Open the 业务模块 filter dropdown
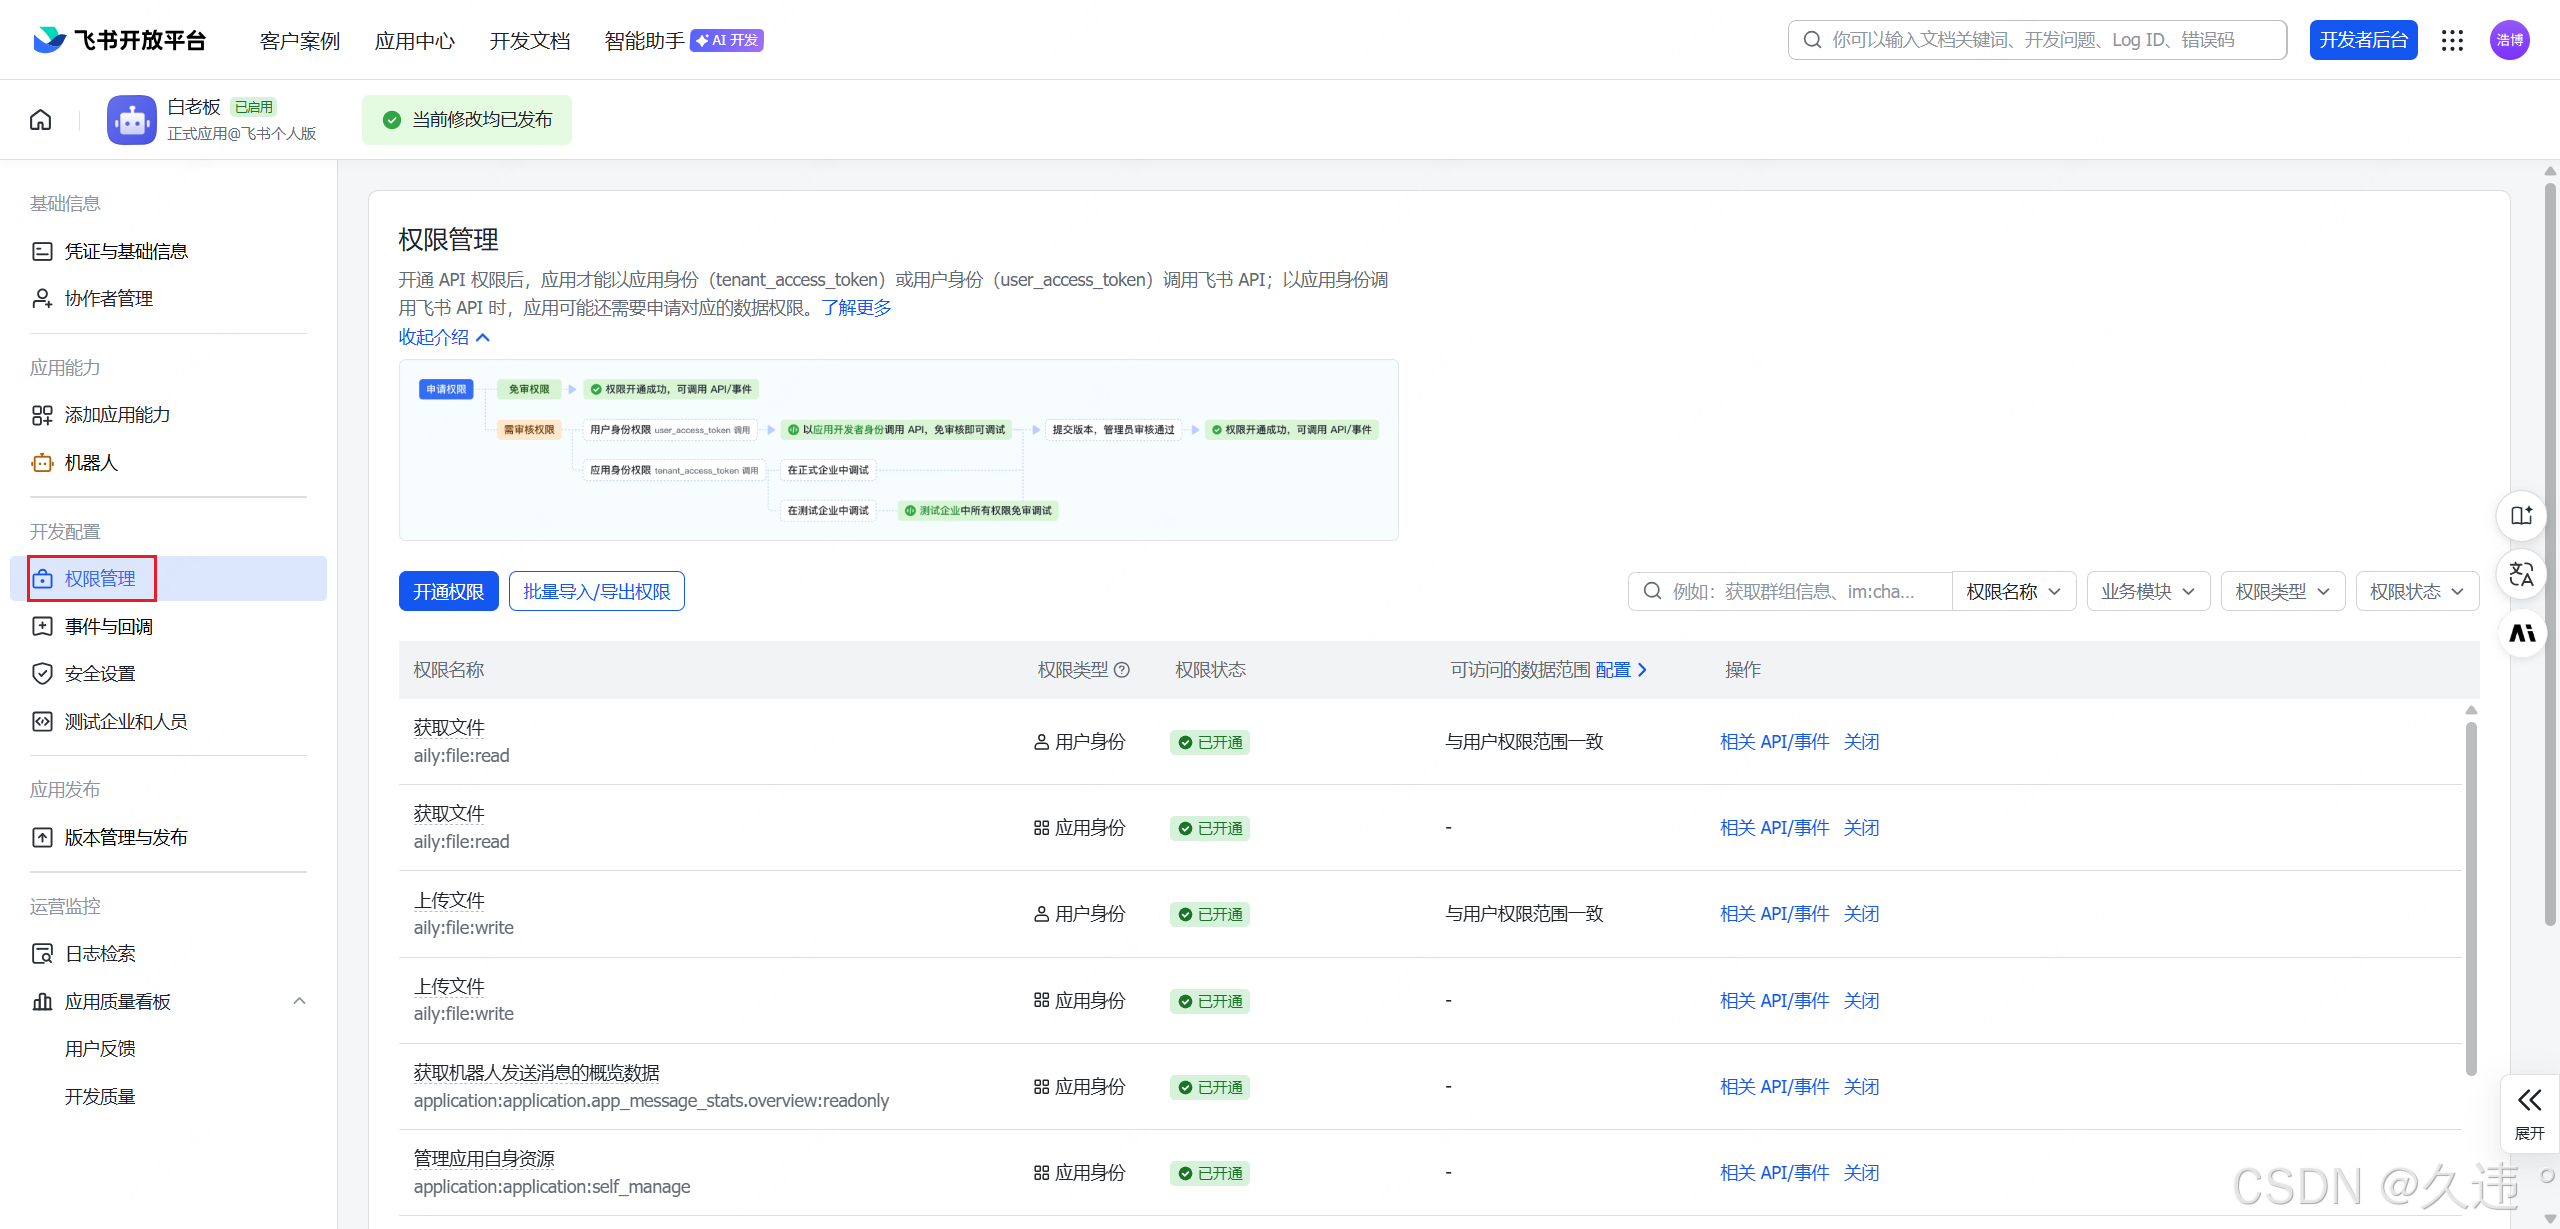 click(2147, 592)
